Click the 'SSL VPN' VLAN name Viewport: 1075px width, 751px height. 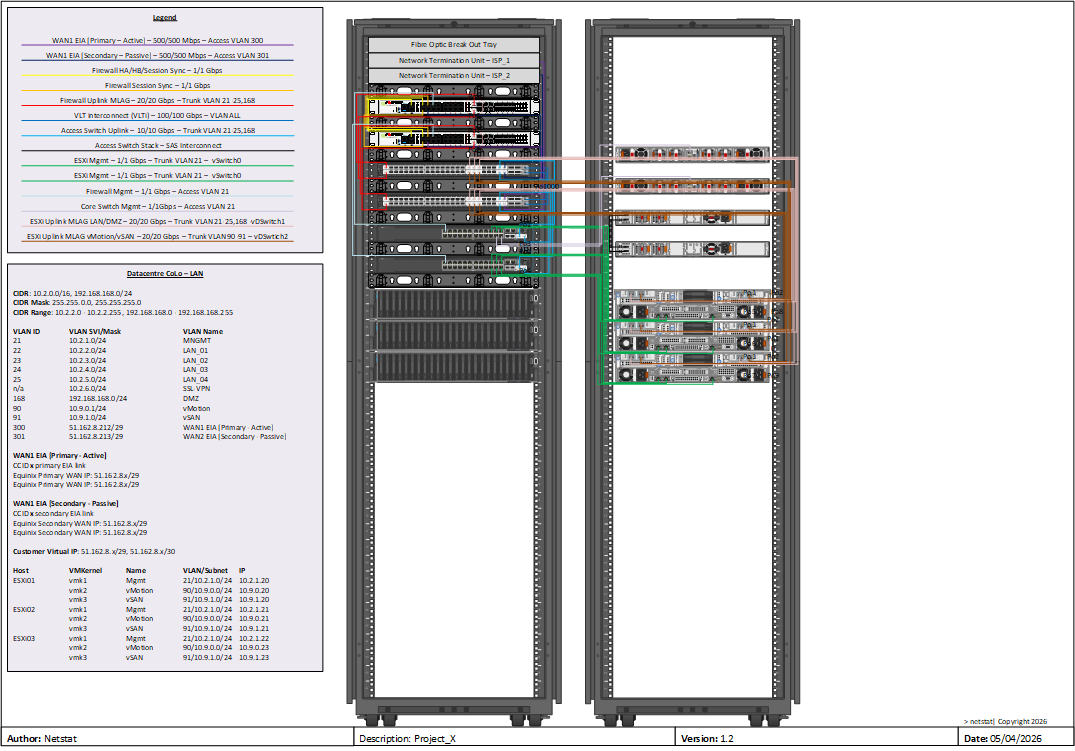(196, 389)
